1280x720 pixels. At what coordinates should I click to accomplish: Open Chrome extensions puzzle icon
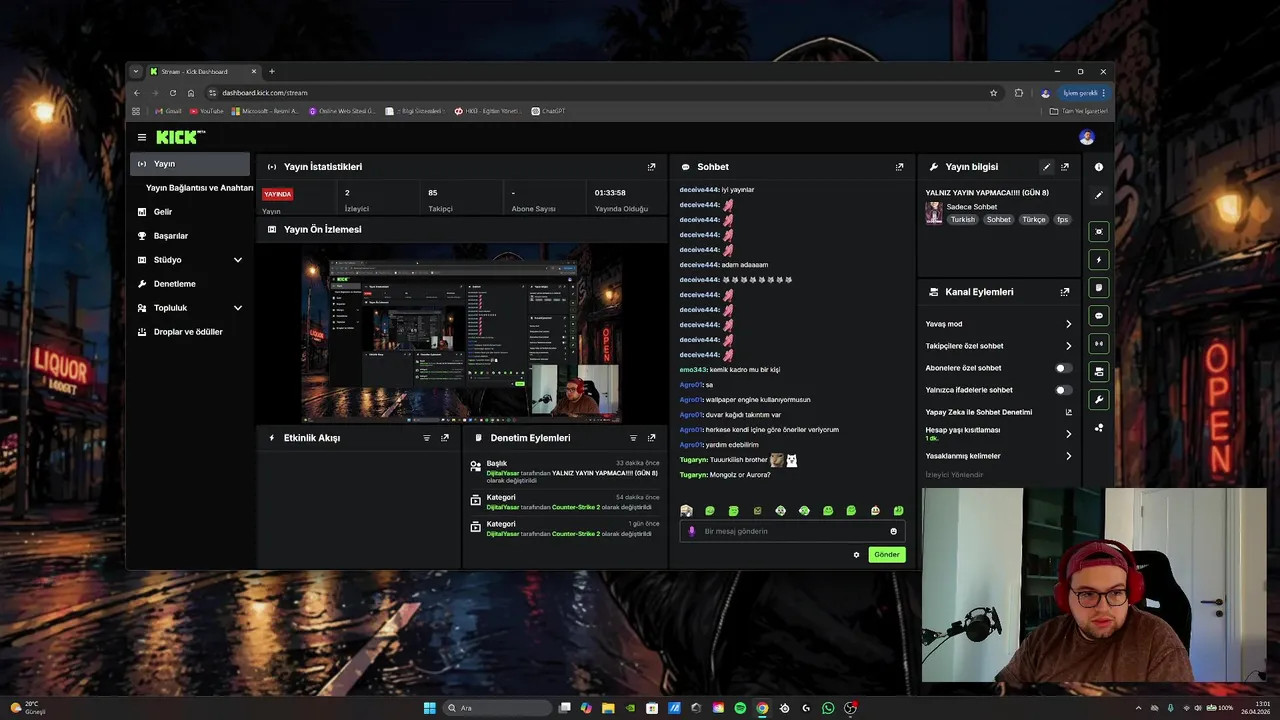[x=1018, y=92]
